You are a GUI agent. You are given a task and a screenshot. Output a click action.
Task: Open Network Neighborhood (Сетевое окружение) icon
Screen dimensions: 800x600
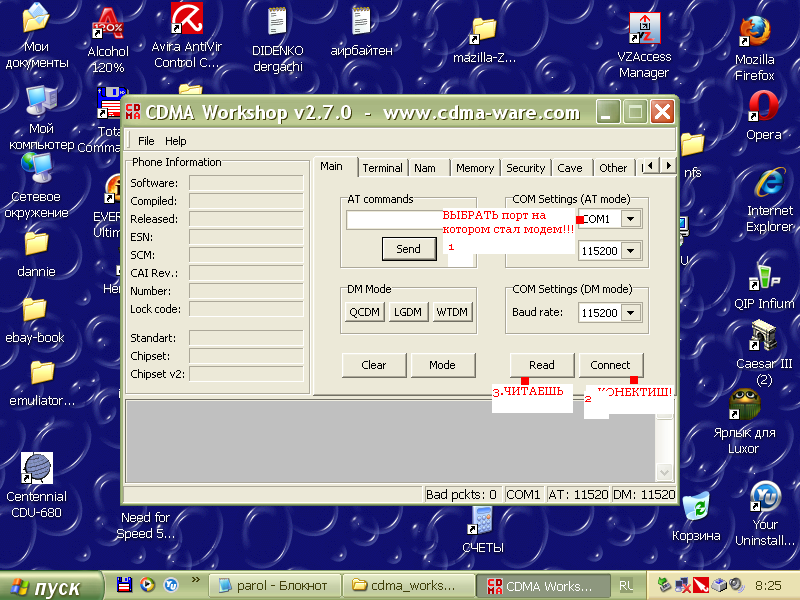(36, 186)
